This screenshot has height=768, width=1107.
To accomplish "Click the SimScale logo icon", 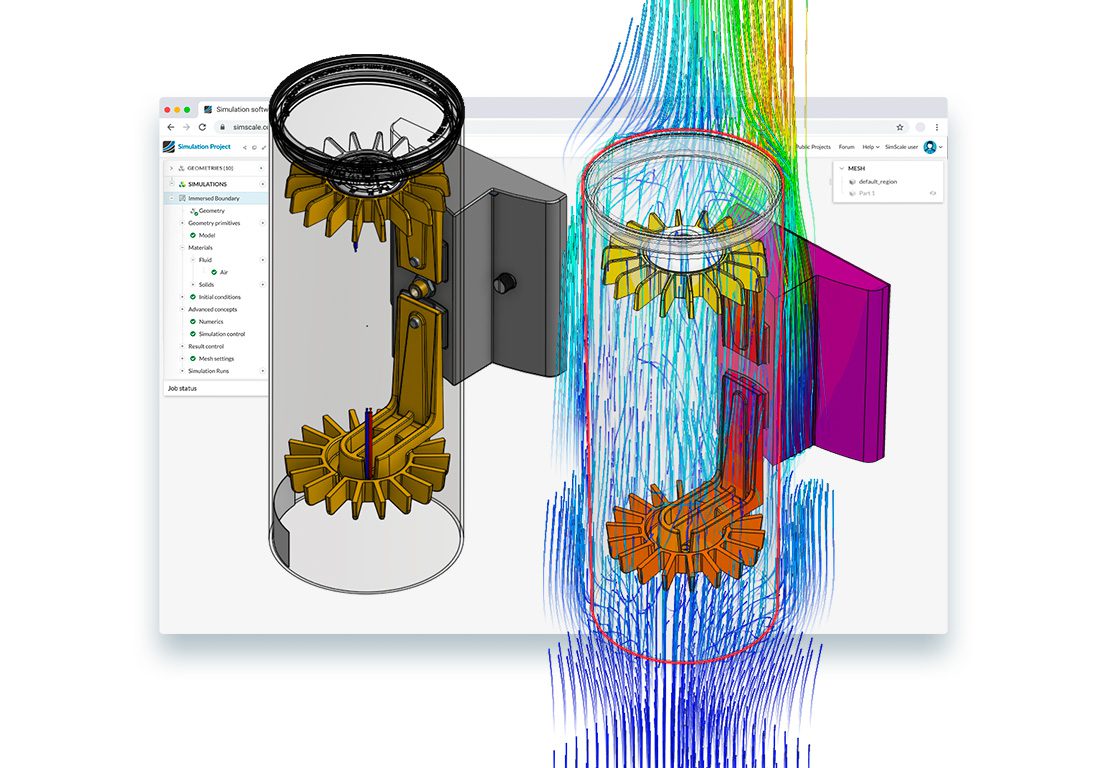I will (x=169, y=147).
